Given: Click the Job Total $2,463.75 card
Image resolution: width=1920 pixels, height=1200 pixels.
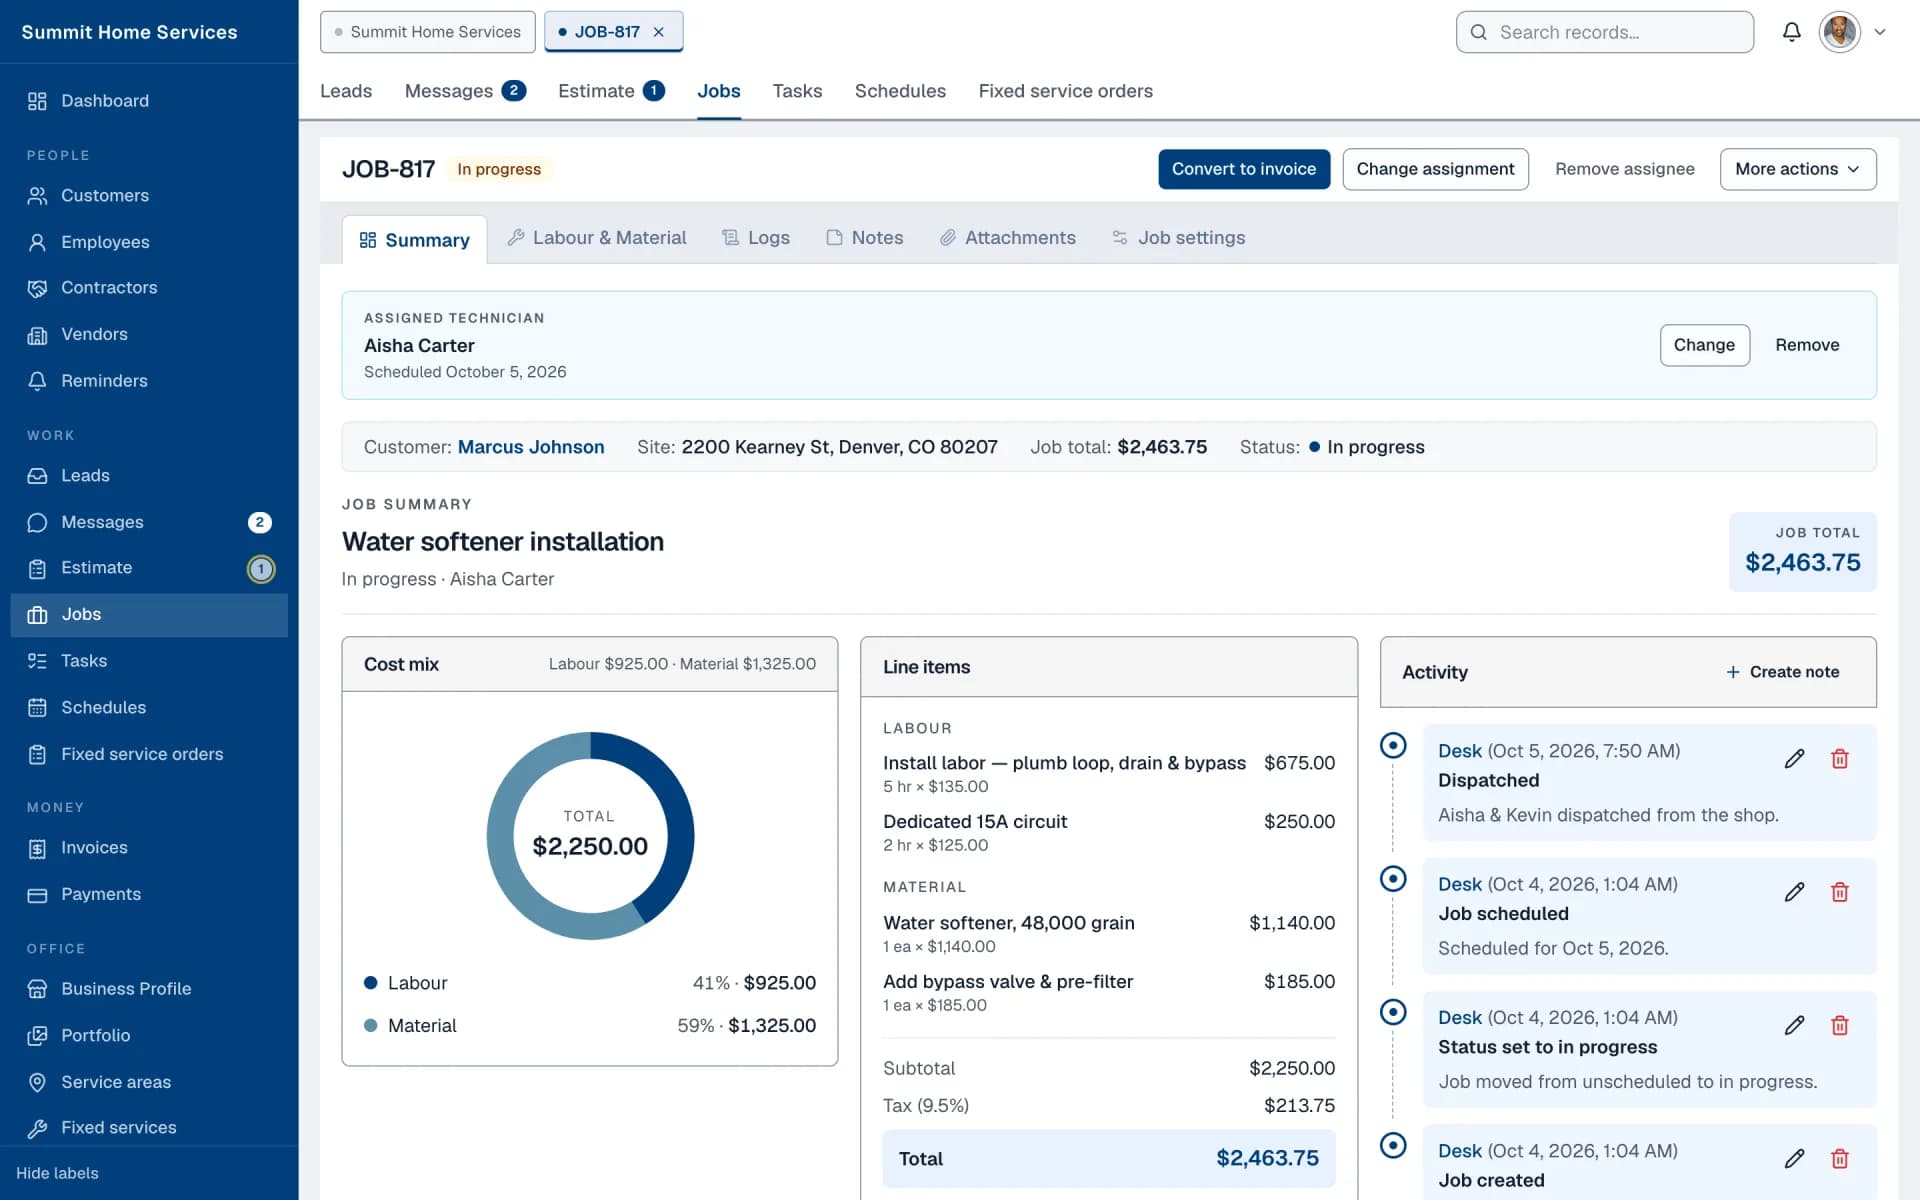Looking at the screenshot, I should 1802,552.
